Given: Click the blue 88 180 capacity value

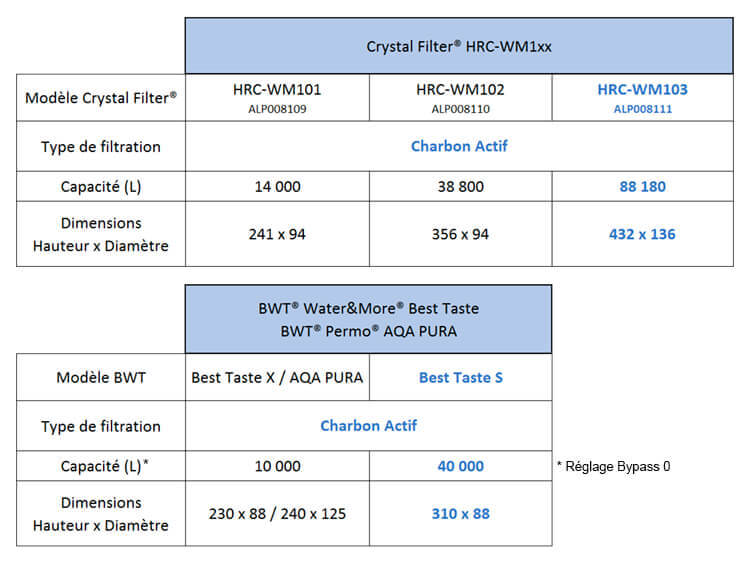Looking at the screenshot, I should (642, 186).
